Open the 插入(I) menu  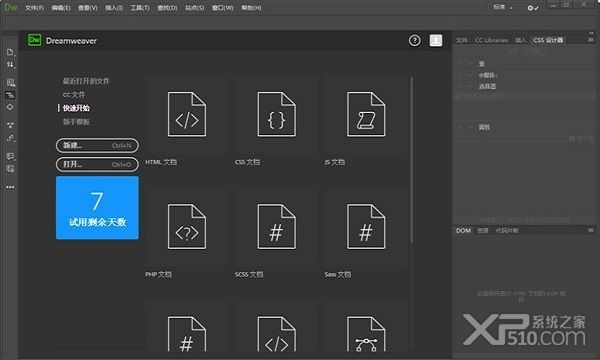click(114, 8)
